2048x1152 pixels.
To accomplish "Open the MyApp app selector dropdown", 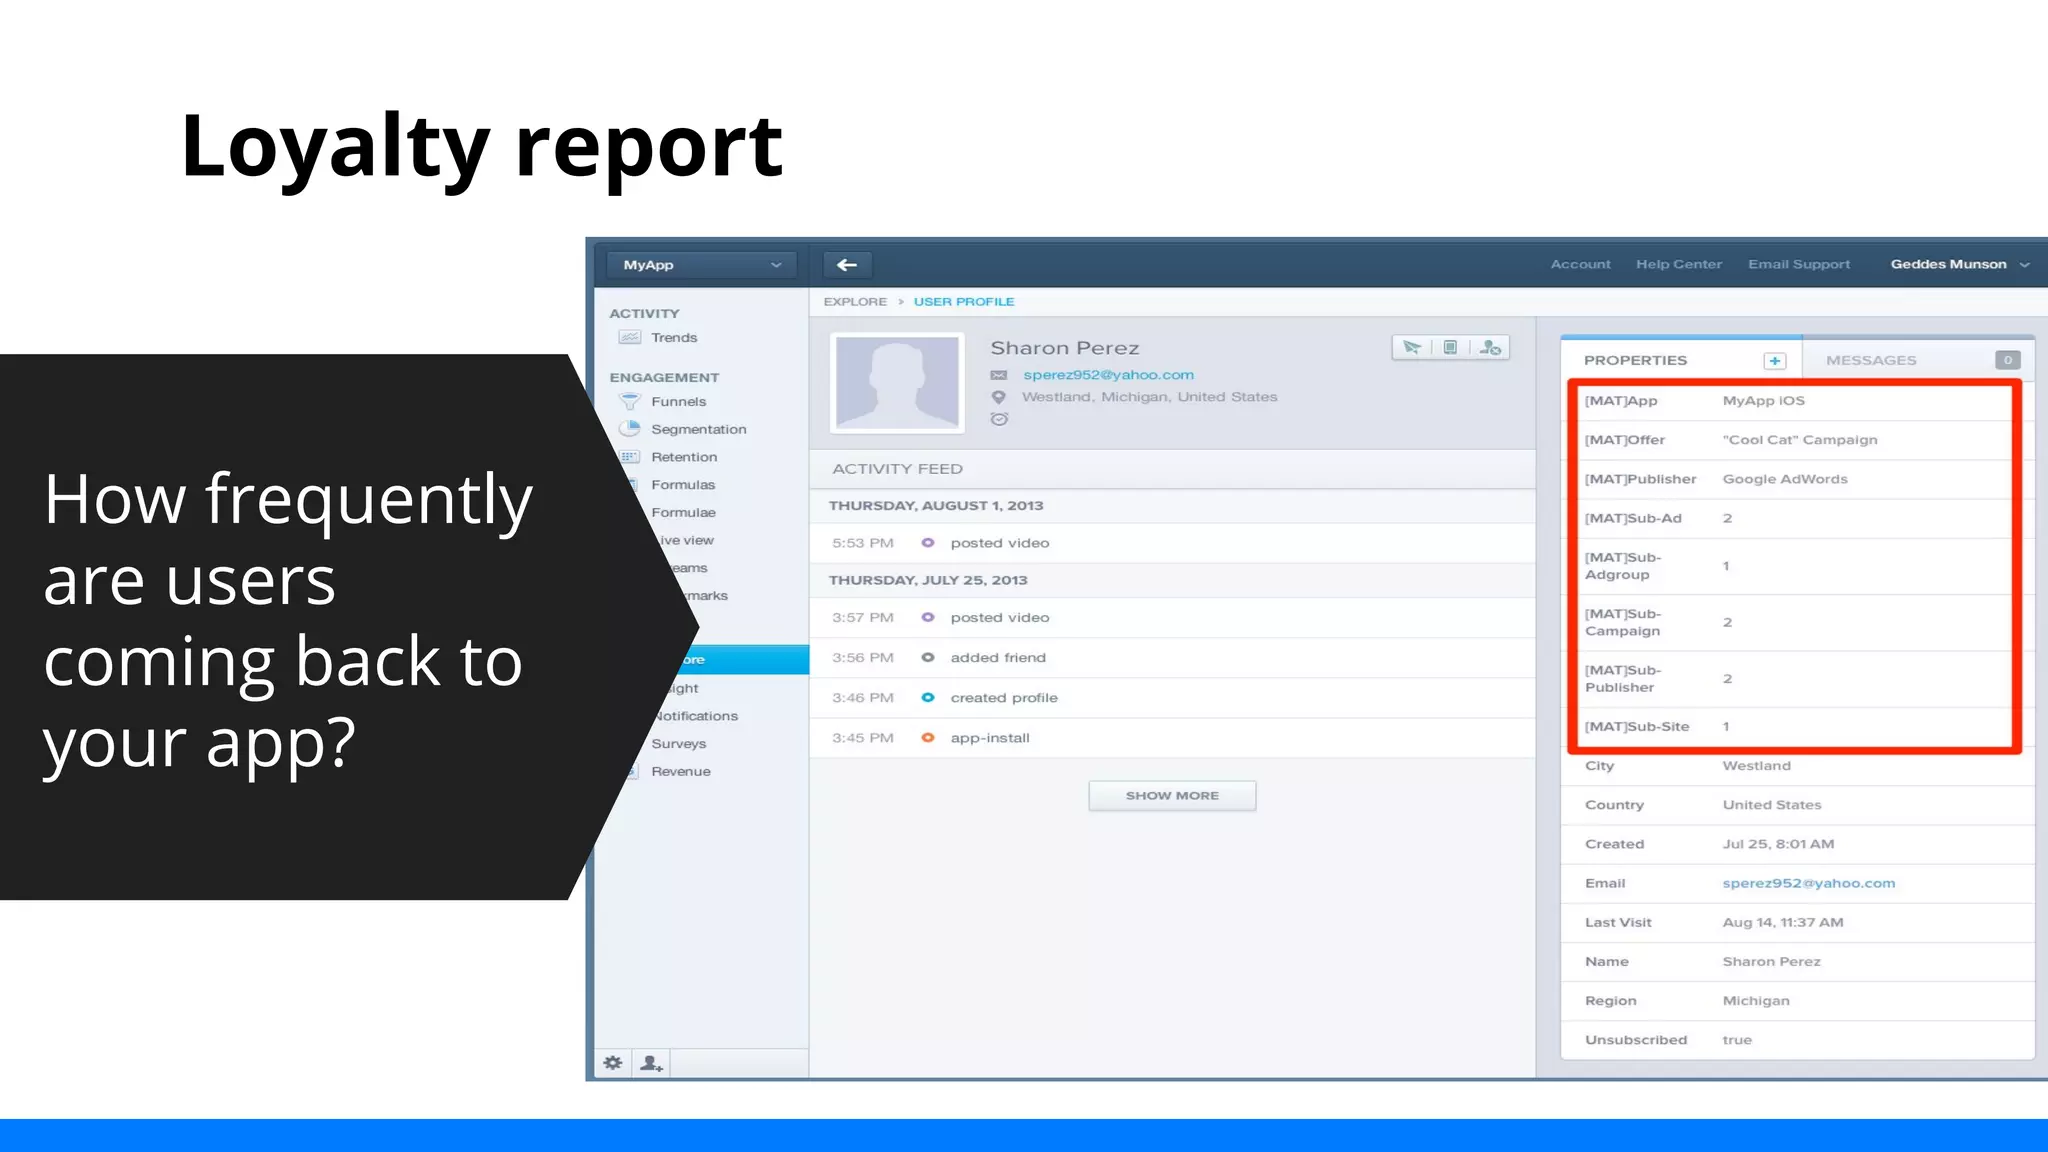I will click(701, 265).
